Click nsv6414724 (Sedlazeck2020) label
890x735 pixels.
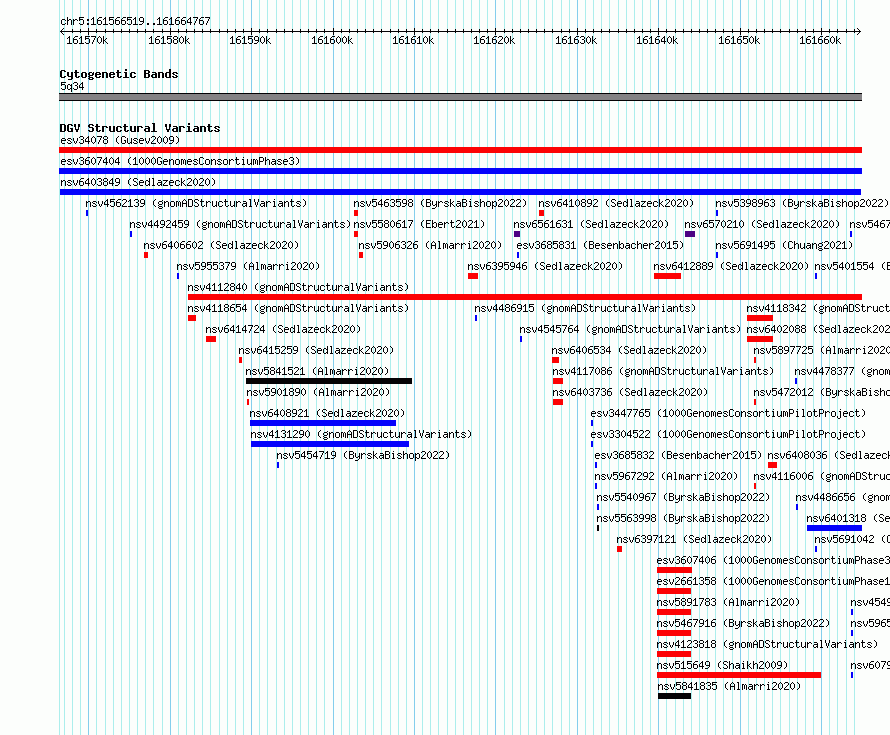(x=283, y=329)
